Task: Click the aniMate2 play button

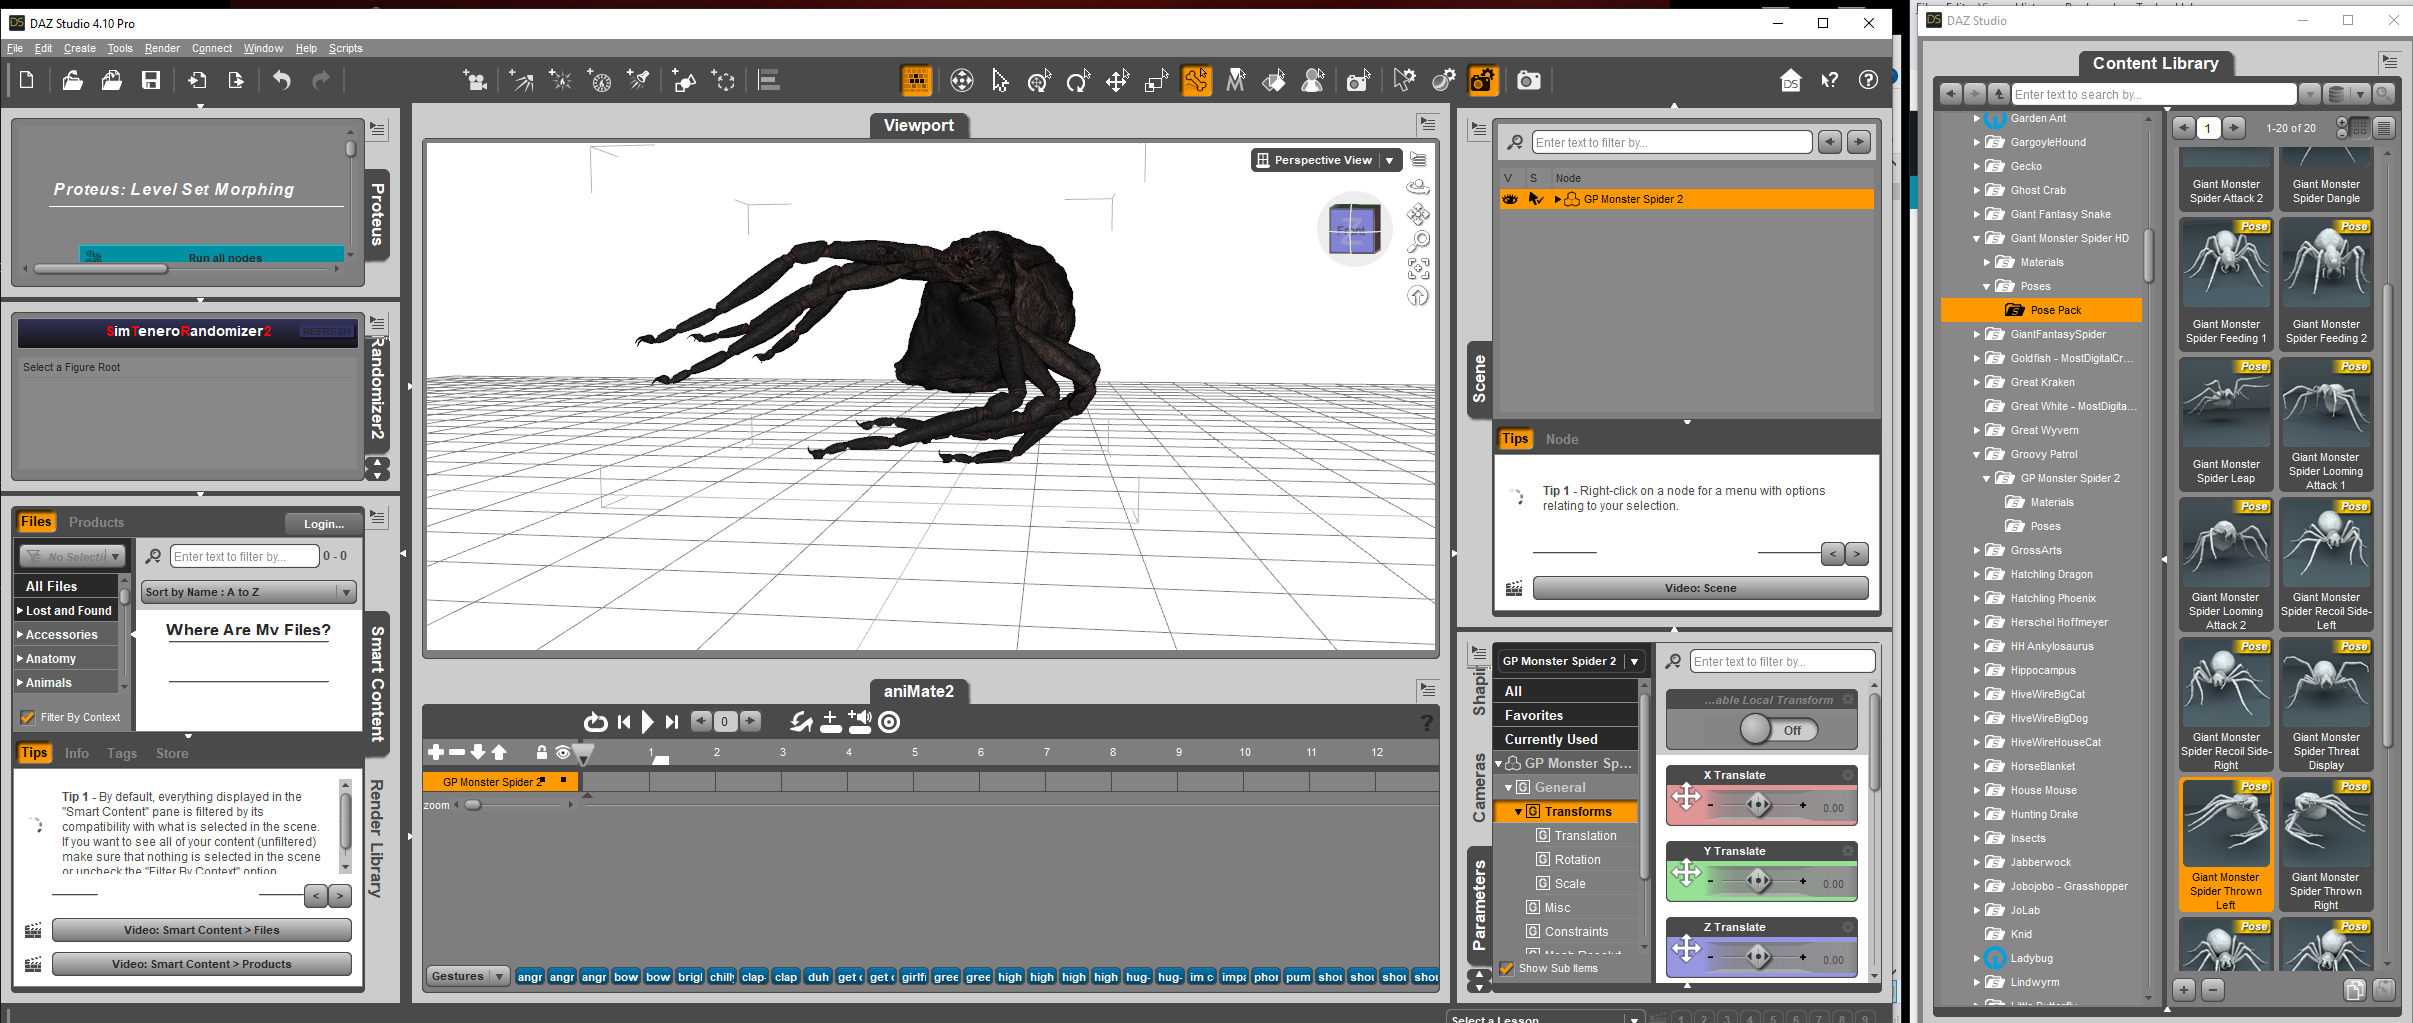Action: [647, 721]
